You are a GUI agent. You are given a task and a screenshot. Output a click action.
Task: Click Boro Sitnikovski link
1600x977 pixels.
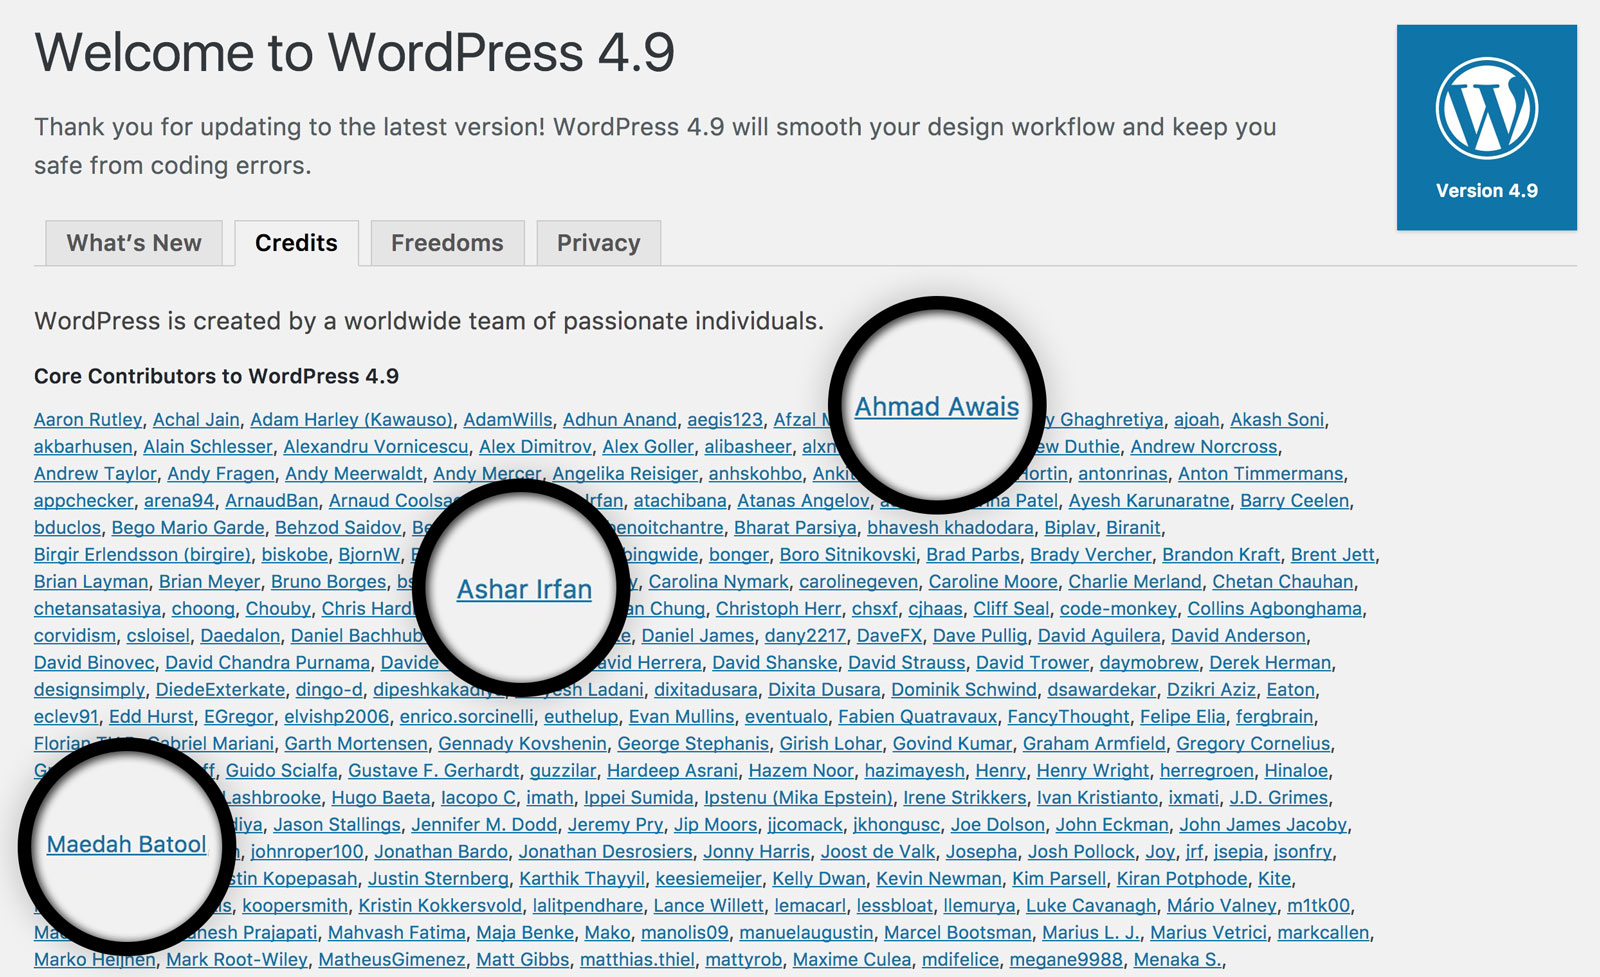click(848, 555)
